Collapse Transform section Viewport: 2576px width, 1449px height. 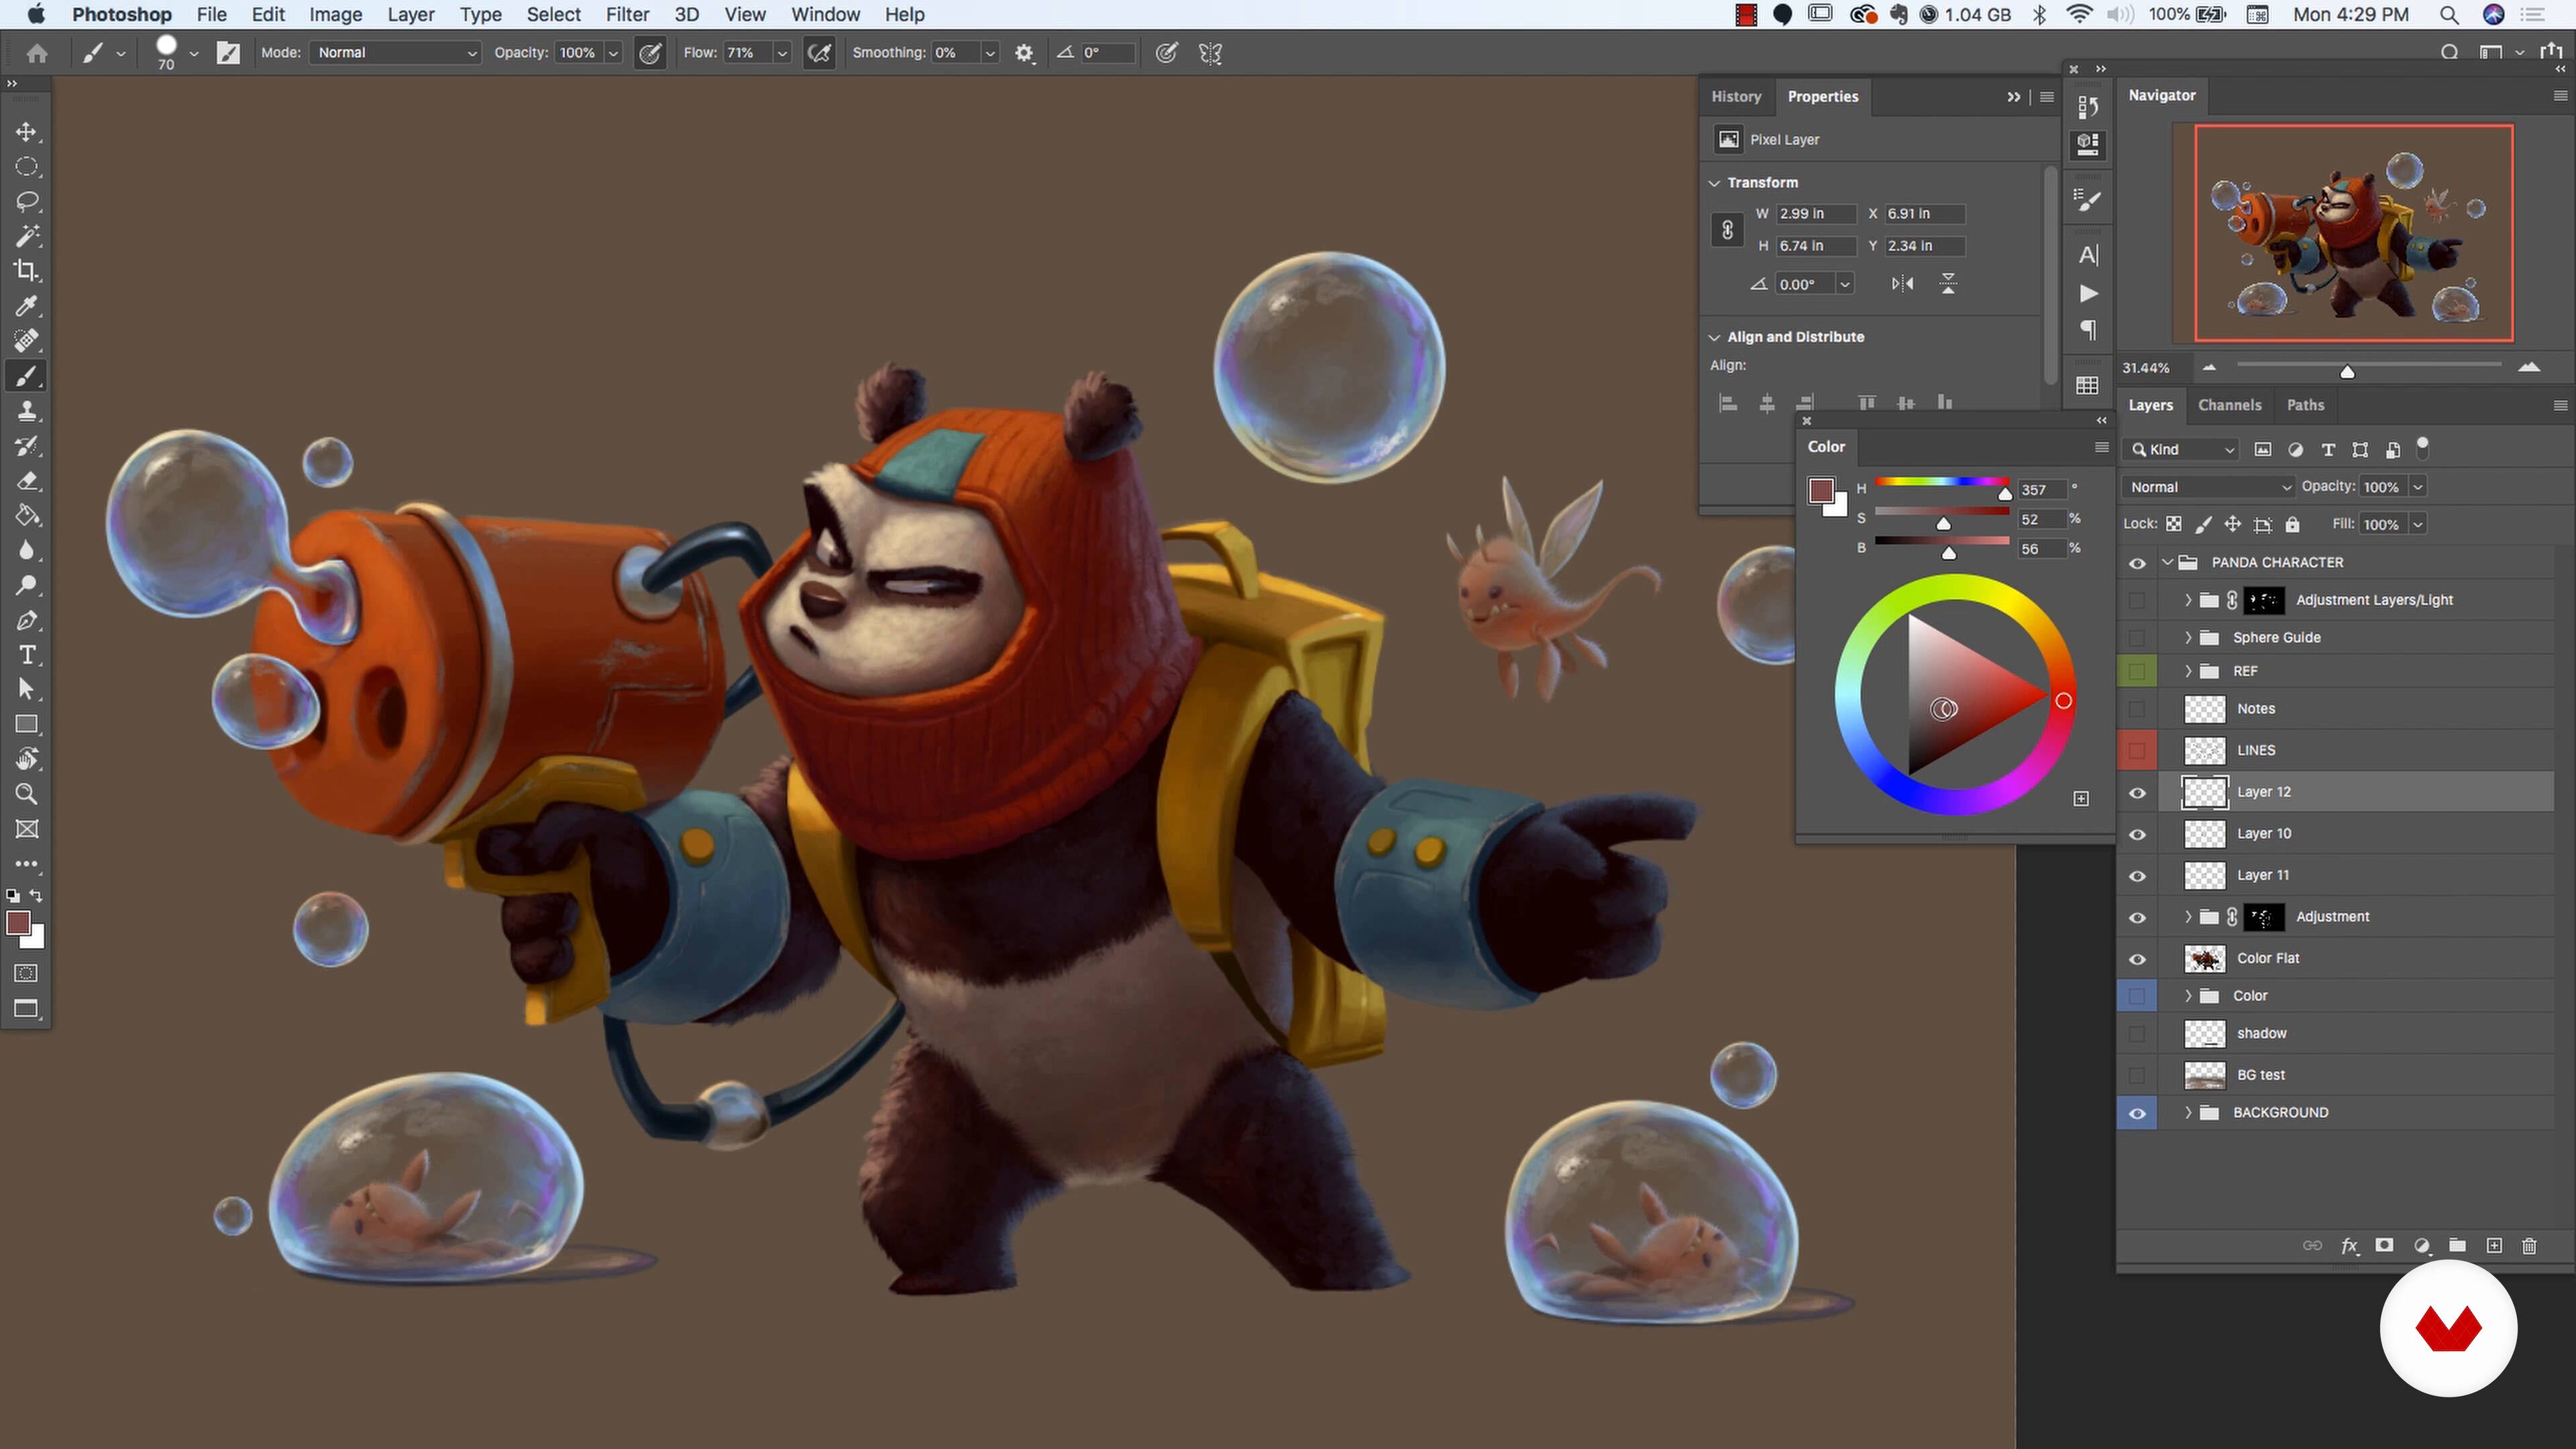pos(1714,183)
